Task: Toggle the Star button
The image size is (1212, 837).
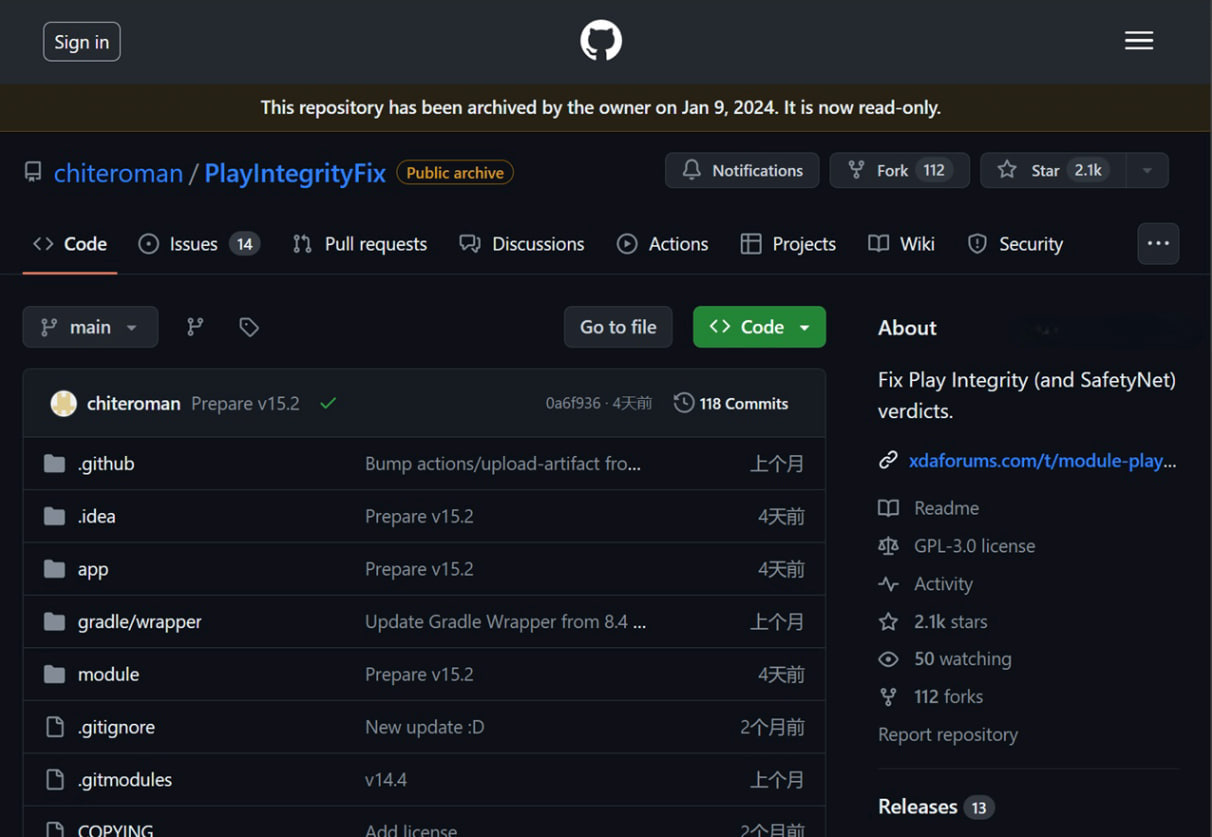Action: click(x=1053, y=170)
